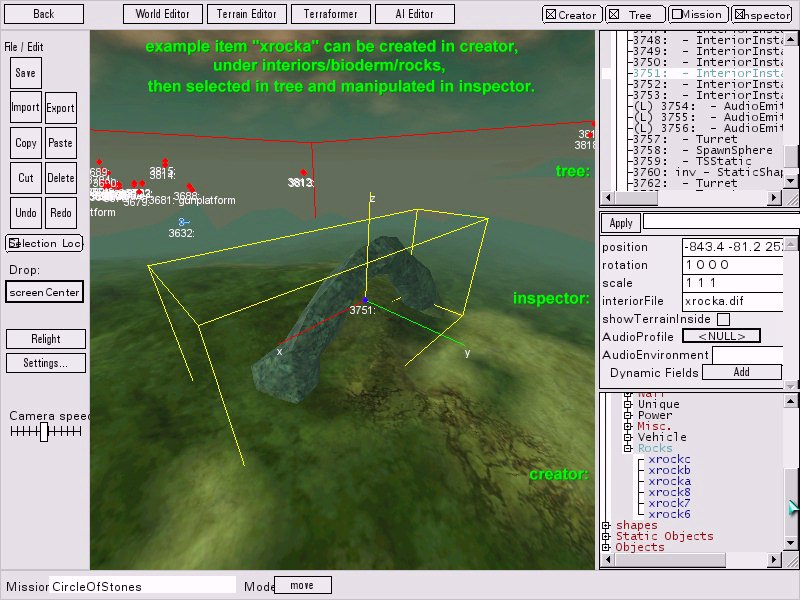Click the Mission name field CircleOfStones
Screen dimensions: 800x600
(142, 586)
